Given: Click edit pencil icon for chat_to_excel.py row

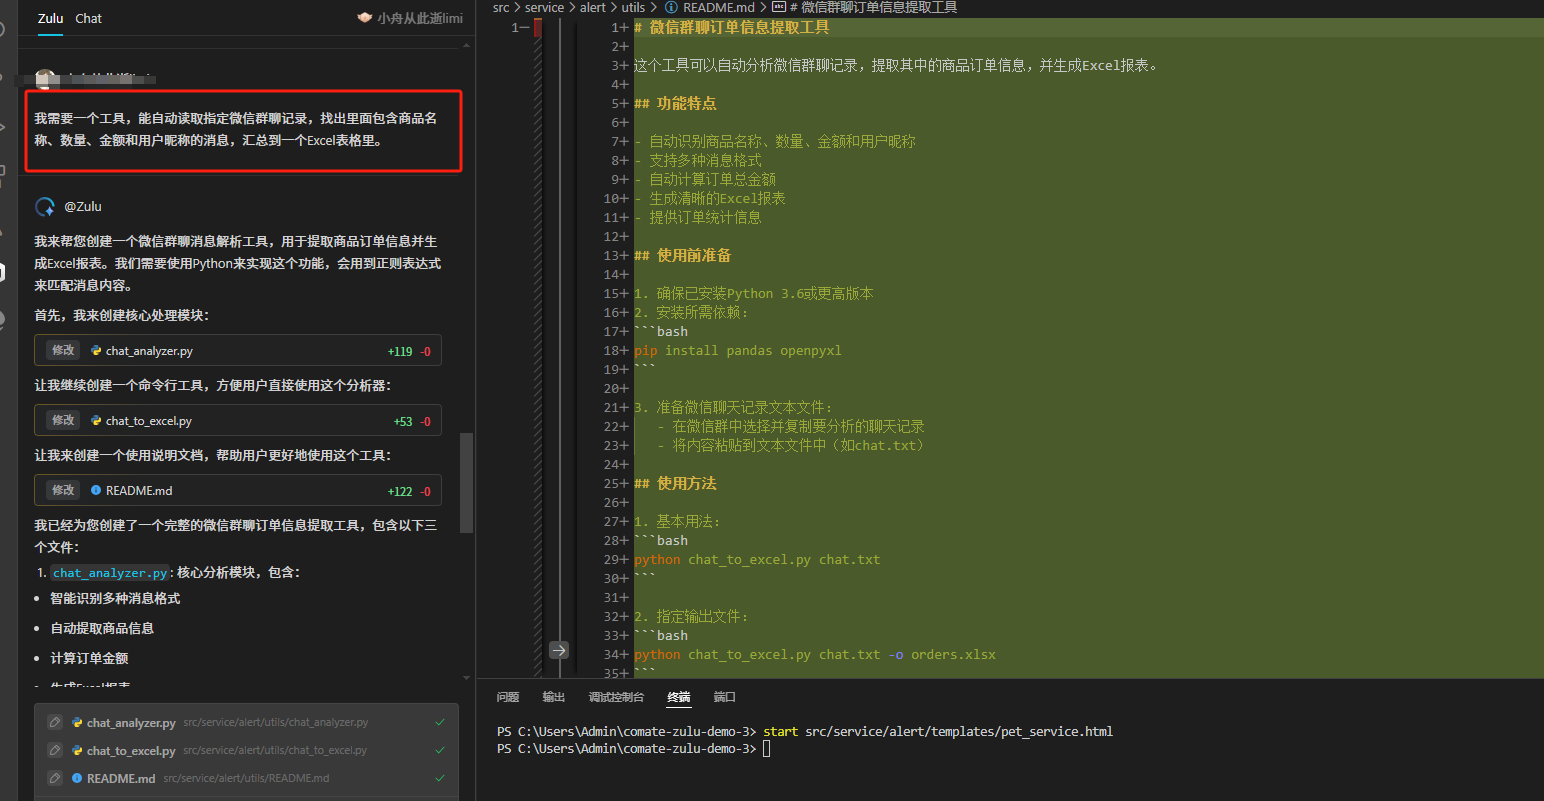Looking at the screenshot, I should click(x=55, y=750).
